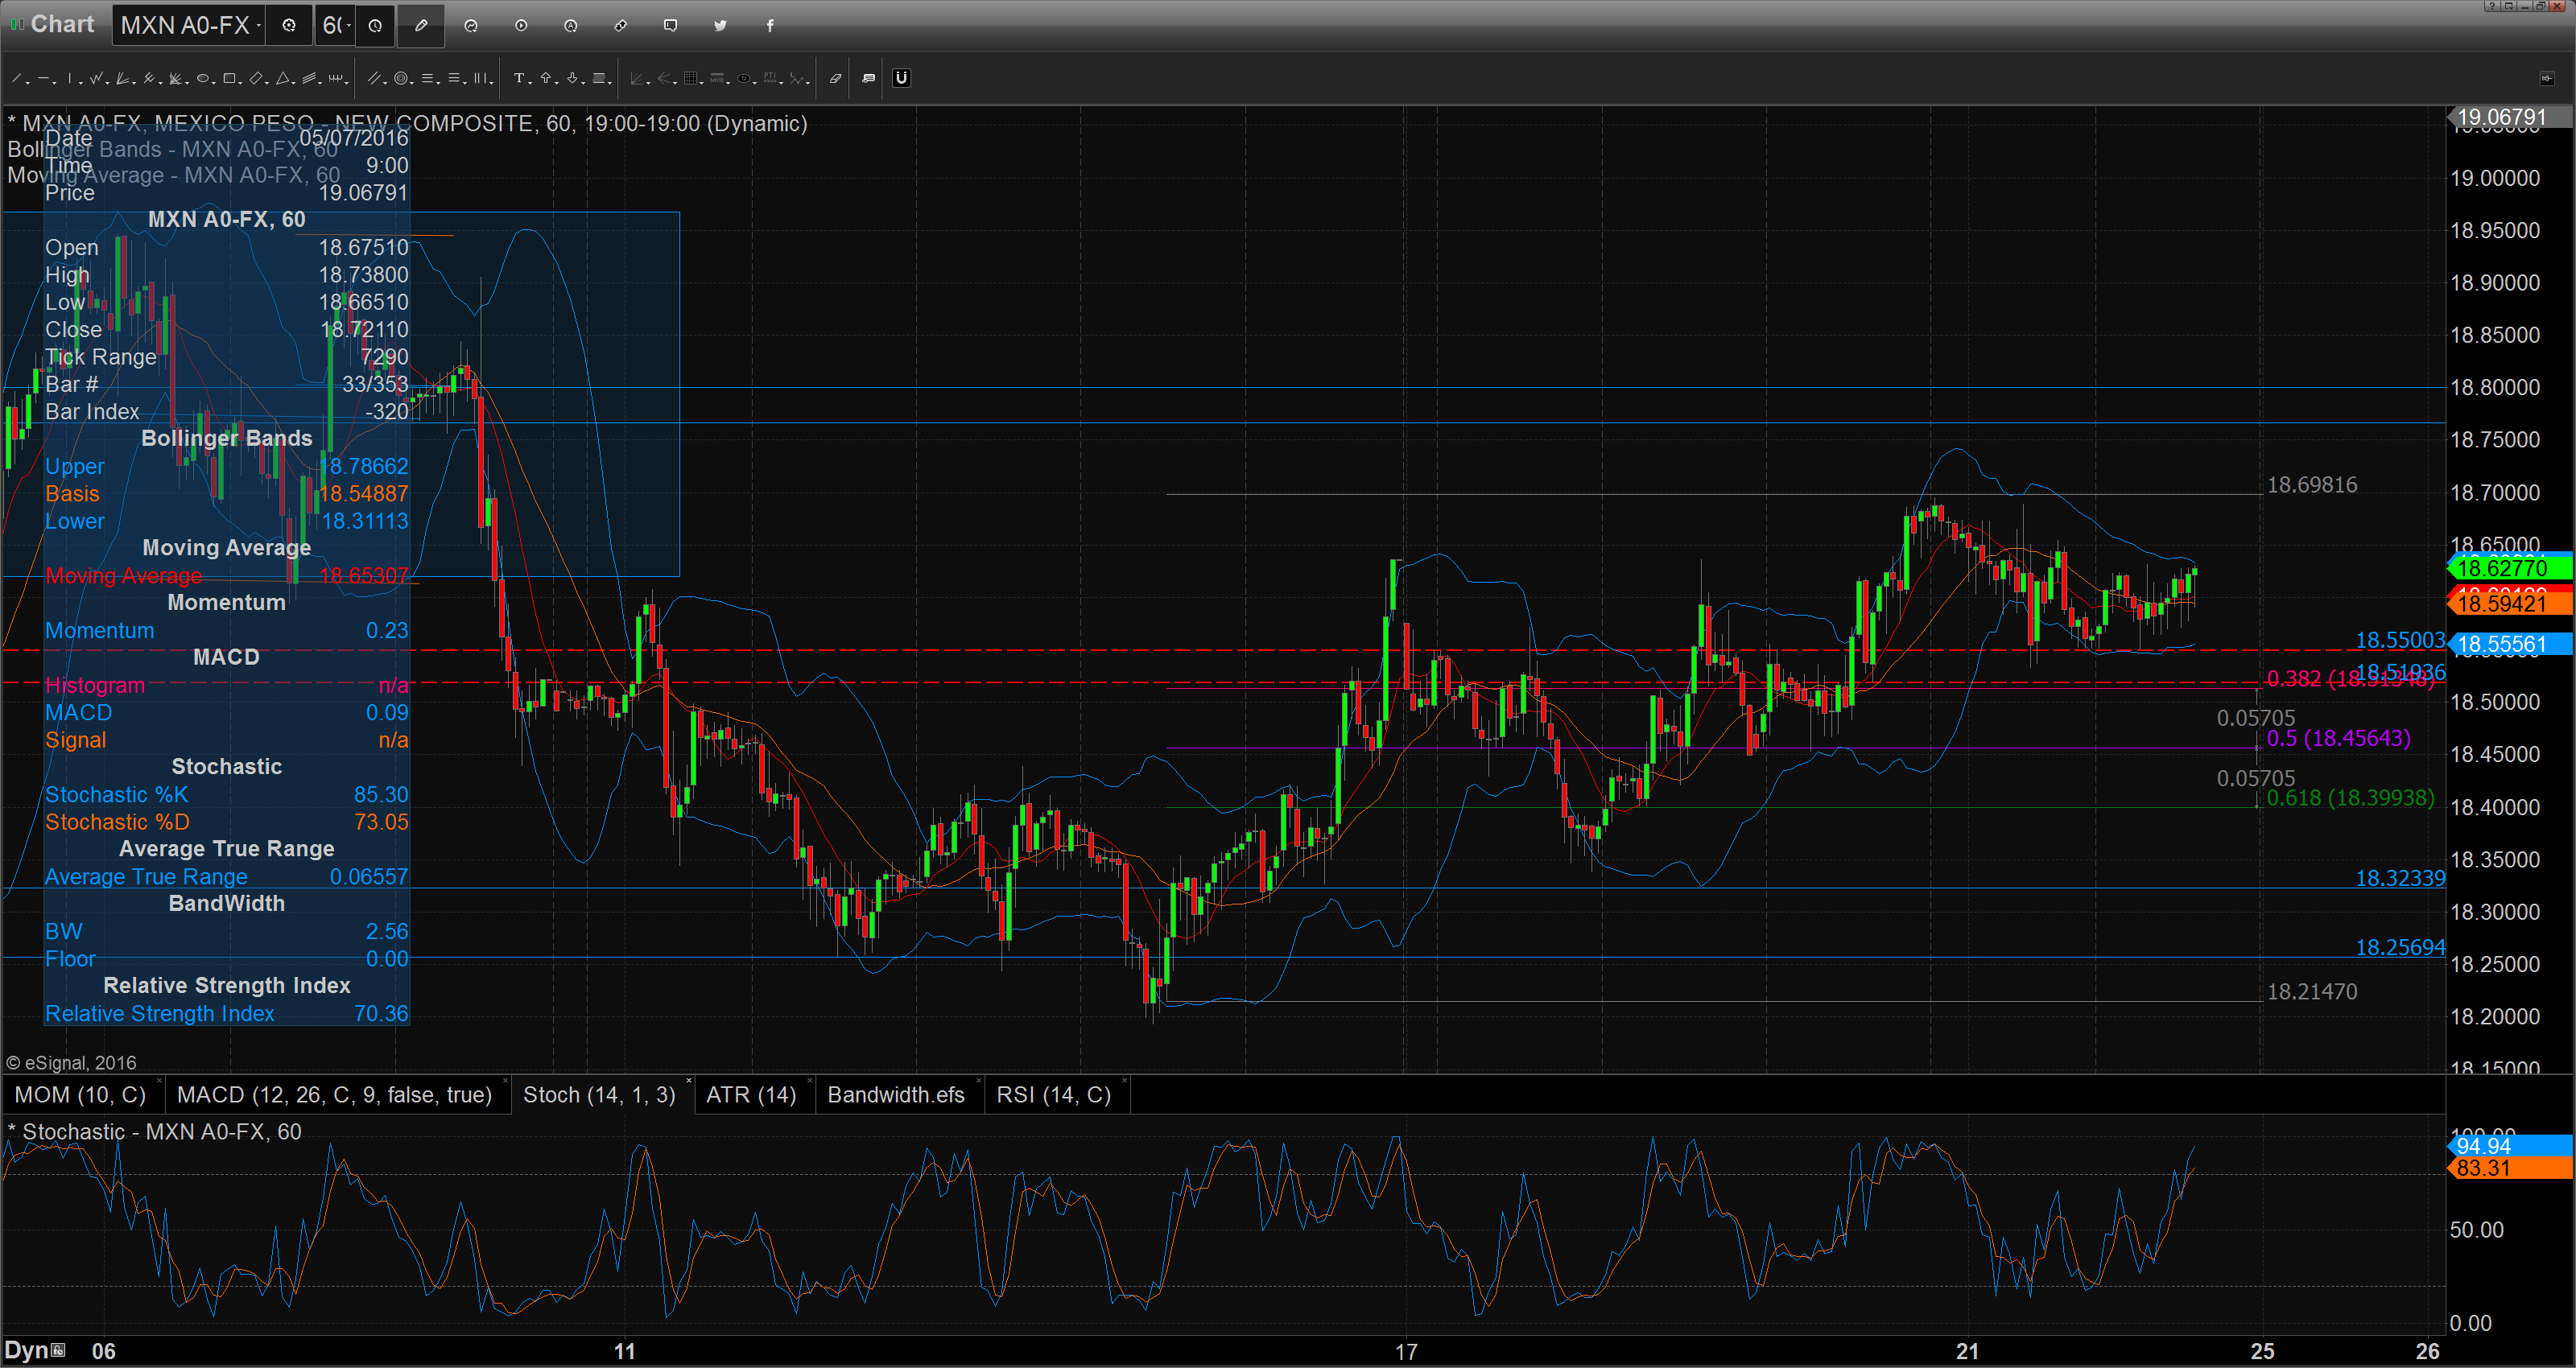Viewport: 2576px width, 1368px height.
Task: Select the diamond shape tool
Action: (x=256, y=78)
